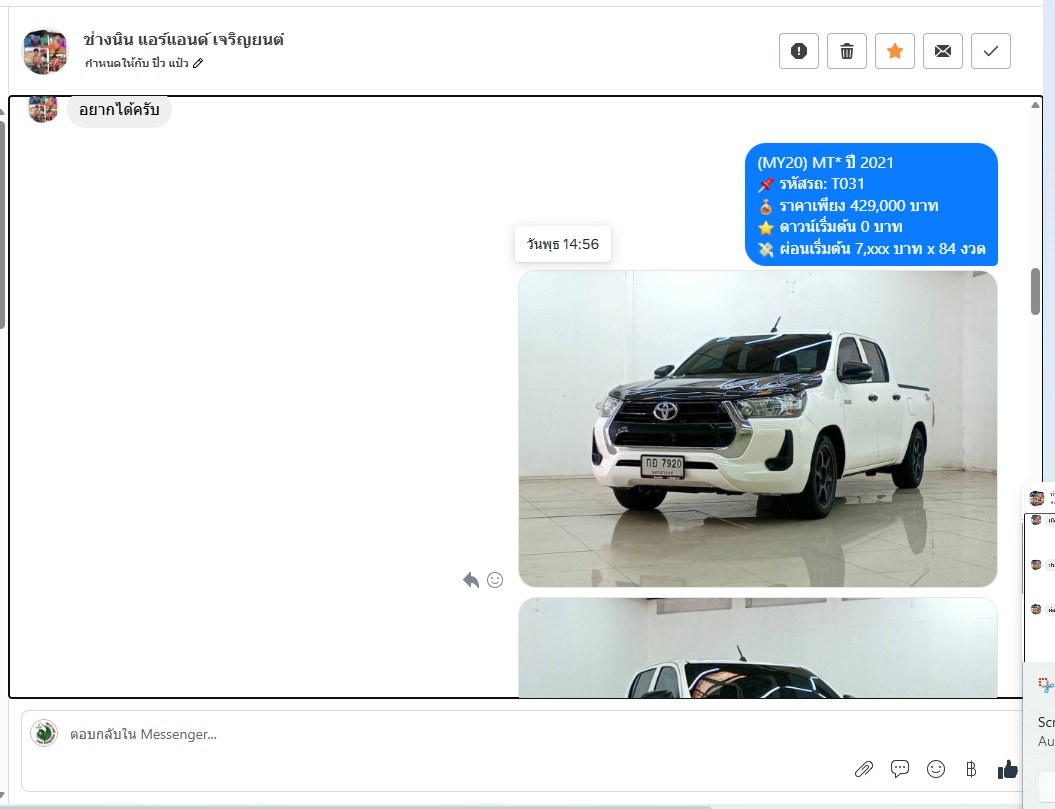The height and width of the screenshot is (809, 1055).
Task: Mark conversation as spam with exclamation icon
Action: [x=799, y=51]
